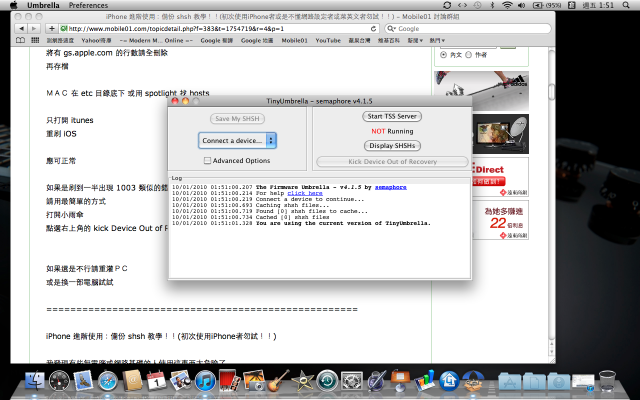Go back in Safari toolbar
This screenshot has height=400, width=640.
21,29
